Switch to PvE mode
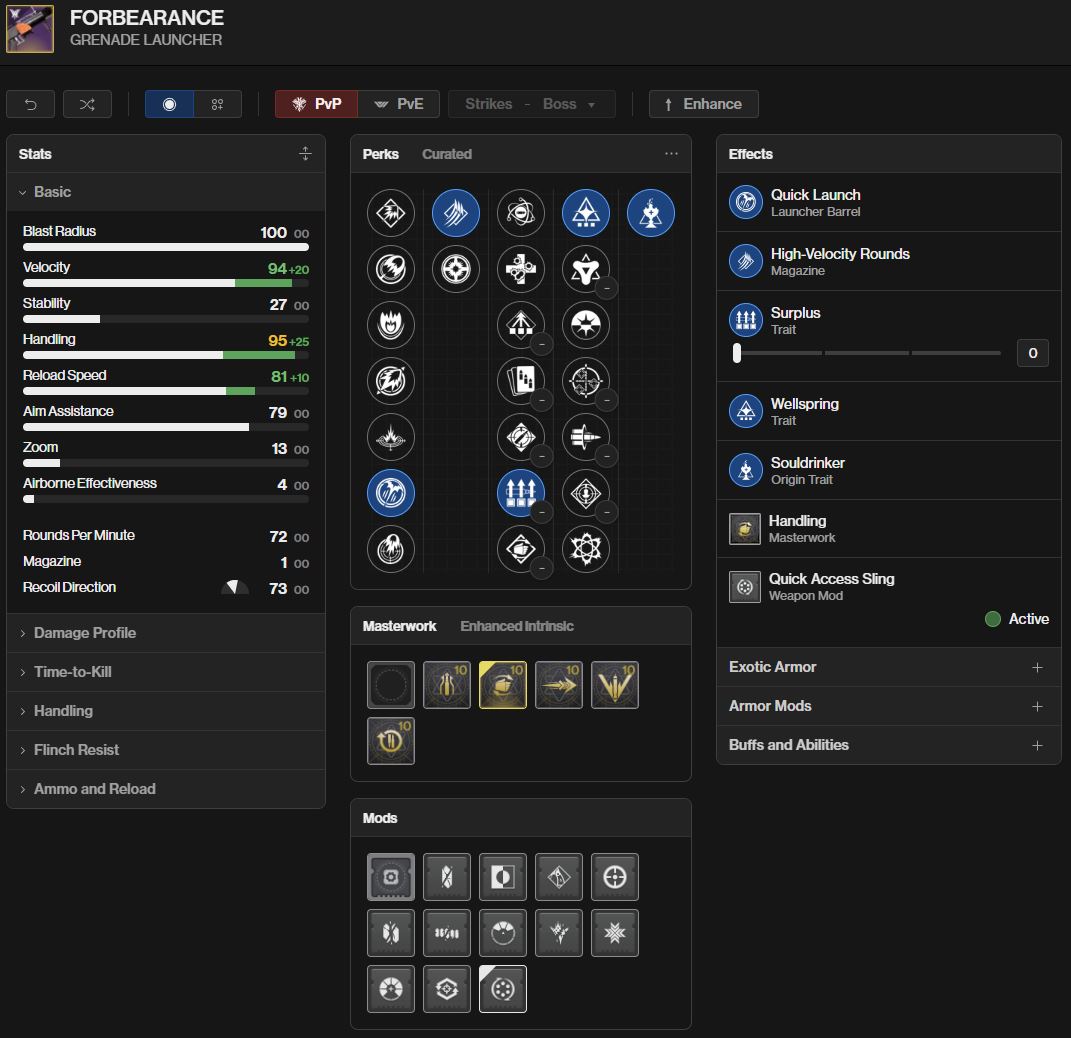This screenshot has height=1038, width=1071. click(x=399, y=104)
